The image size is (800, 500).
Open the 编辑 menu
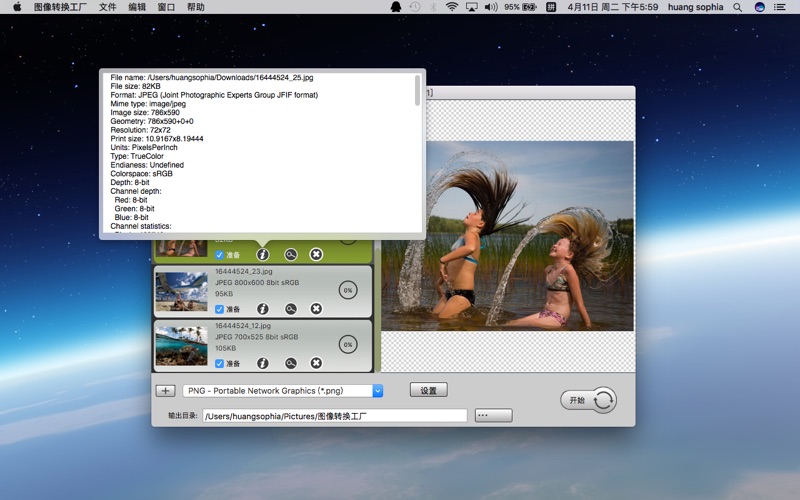137,7
